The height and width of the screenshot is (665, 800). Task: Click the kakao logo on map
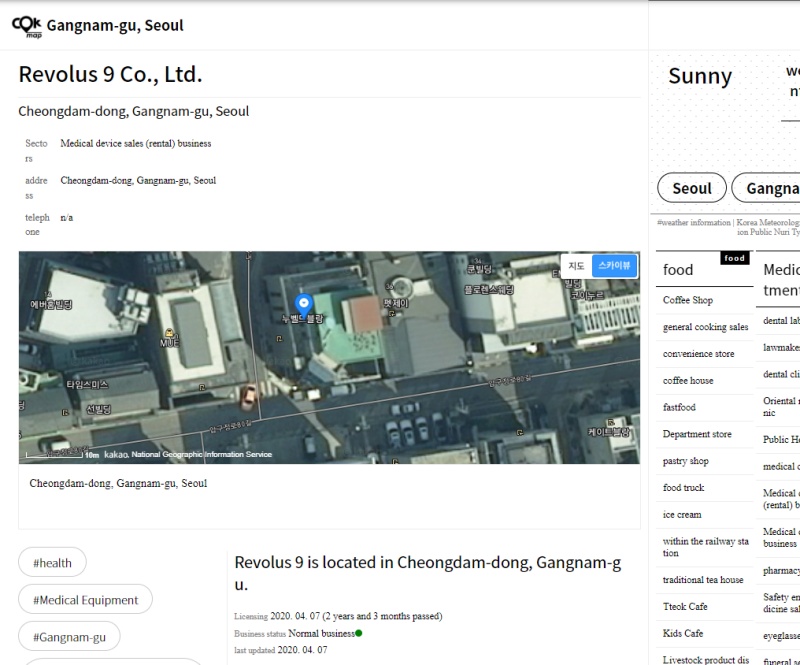[116, 454]
